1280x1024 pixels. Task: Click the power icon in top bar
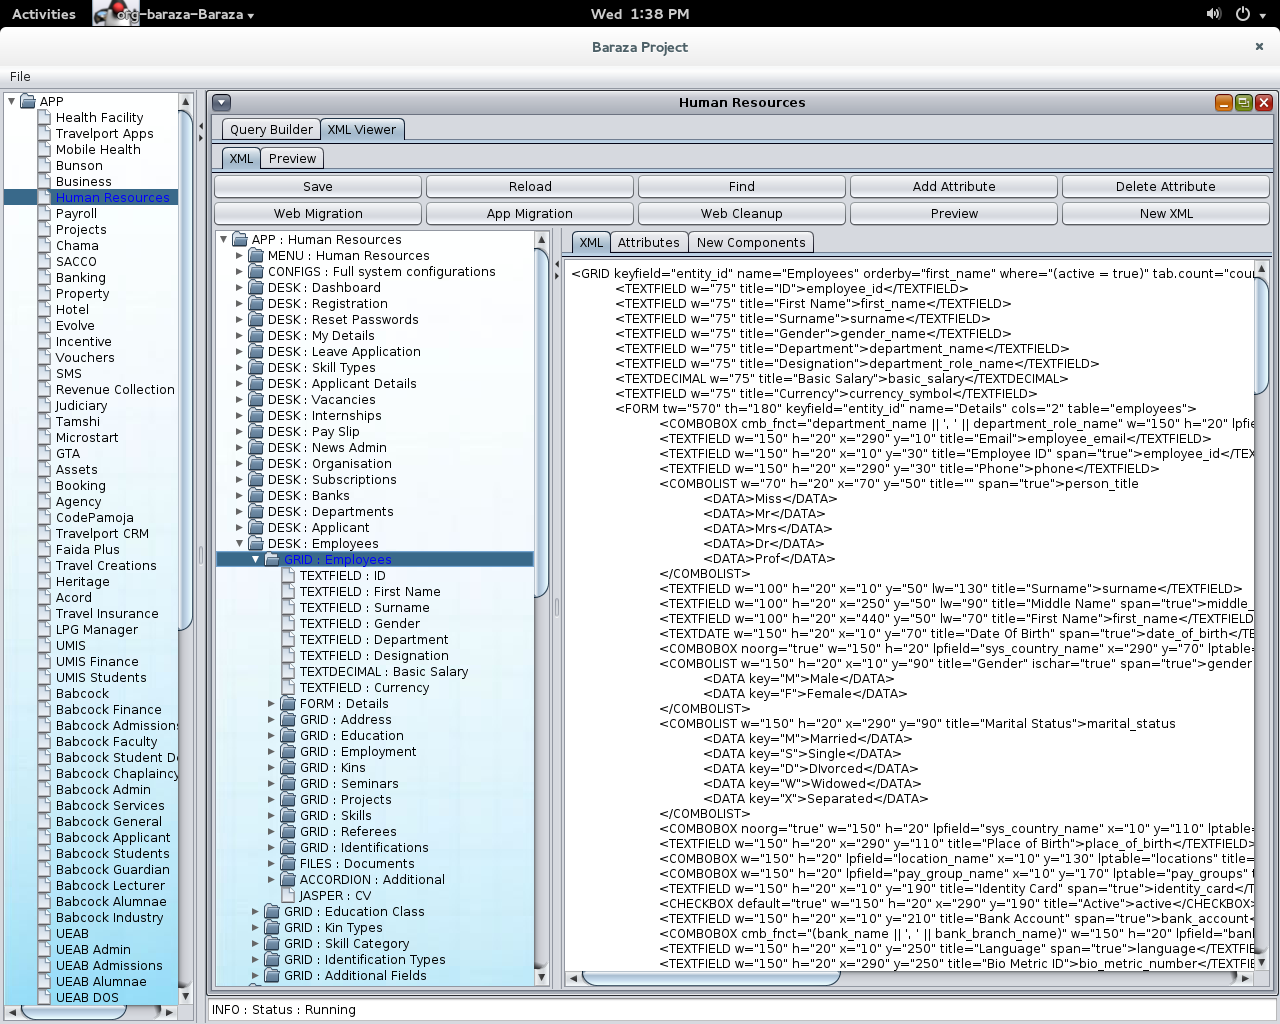tap(1243, 14)
